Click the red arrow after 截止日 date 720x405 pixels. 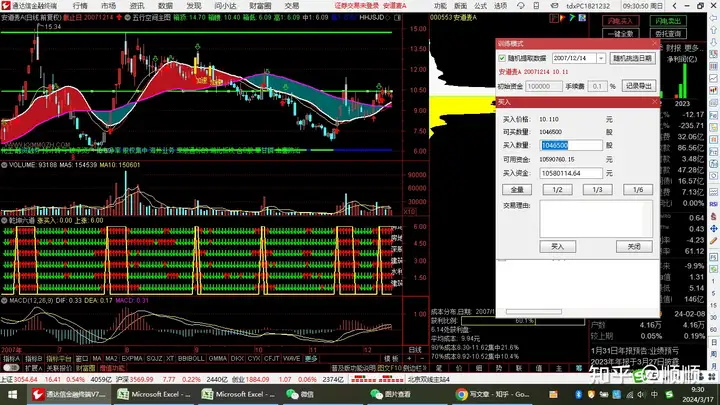(119, 17)
